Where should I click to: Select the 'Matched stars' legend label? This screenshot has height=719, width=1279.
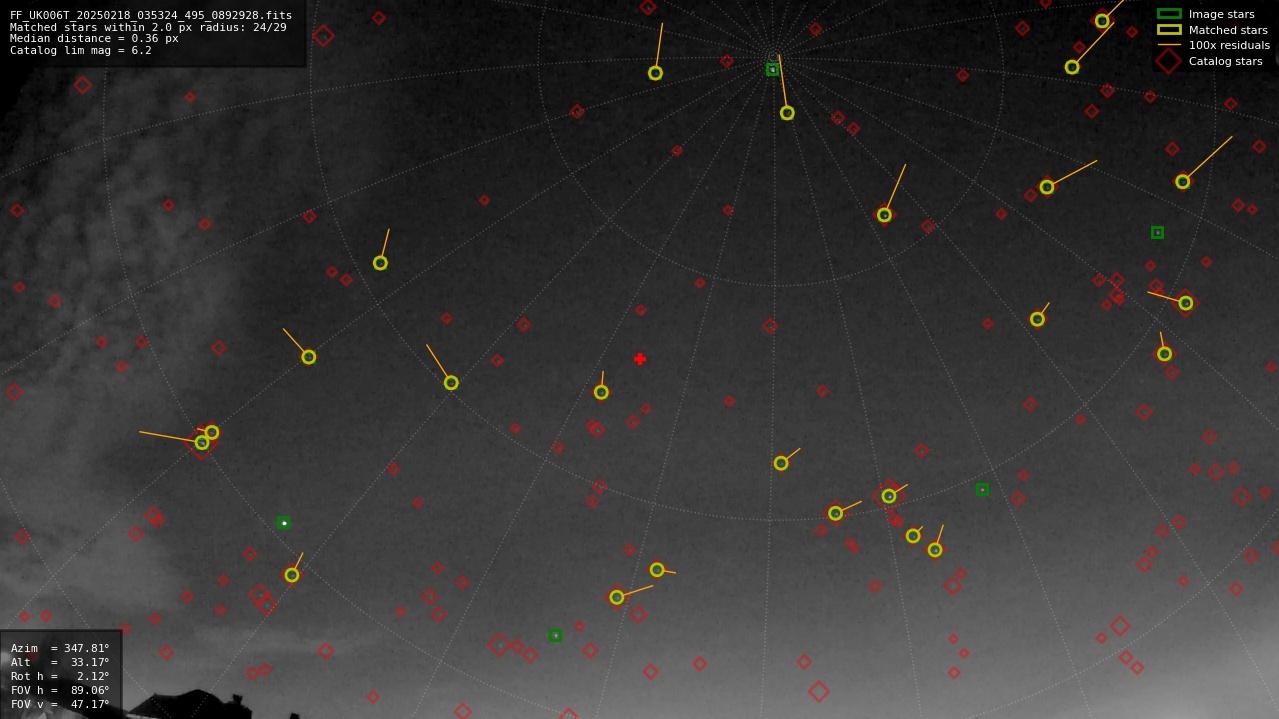click(x=1228, y=30)
